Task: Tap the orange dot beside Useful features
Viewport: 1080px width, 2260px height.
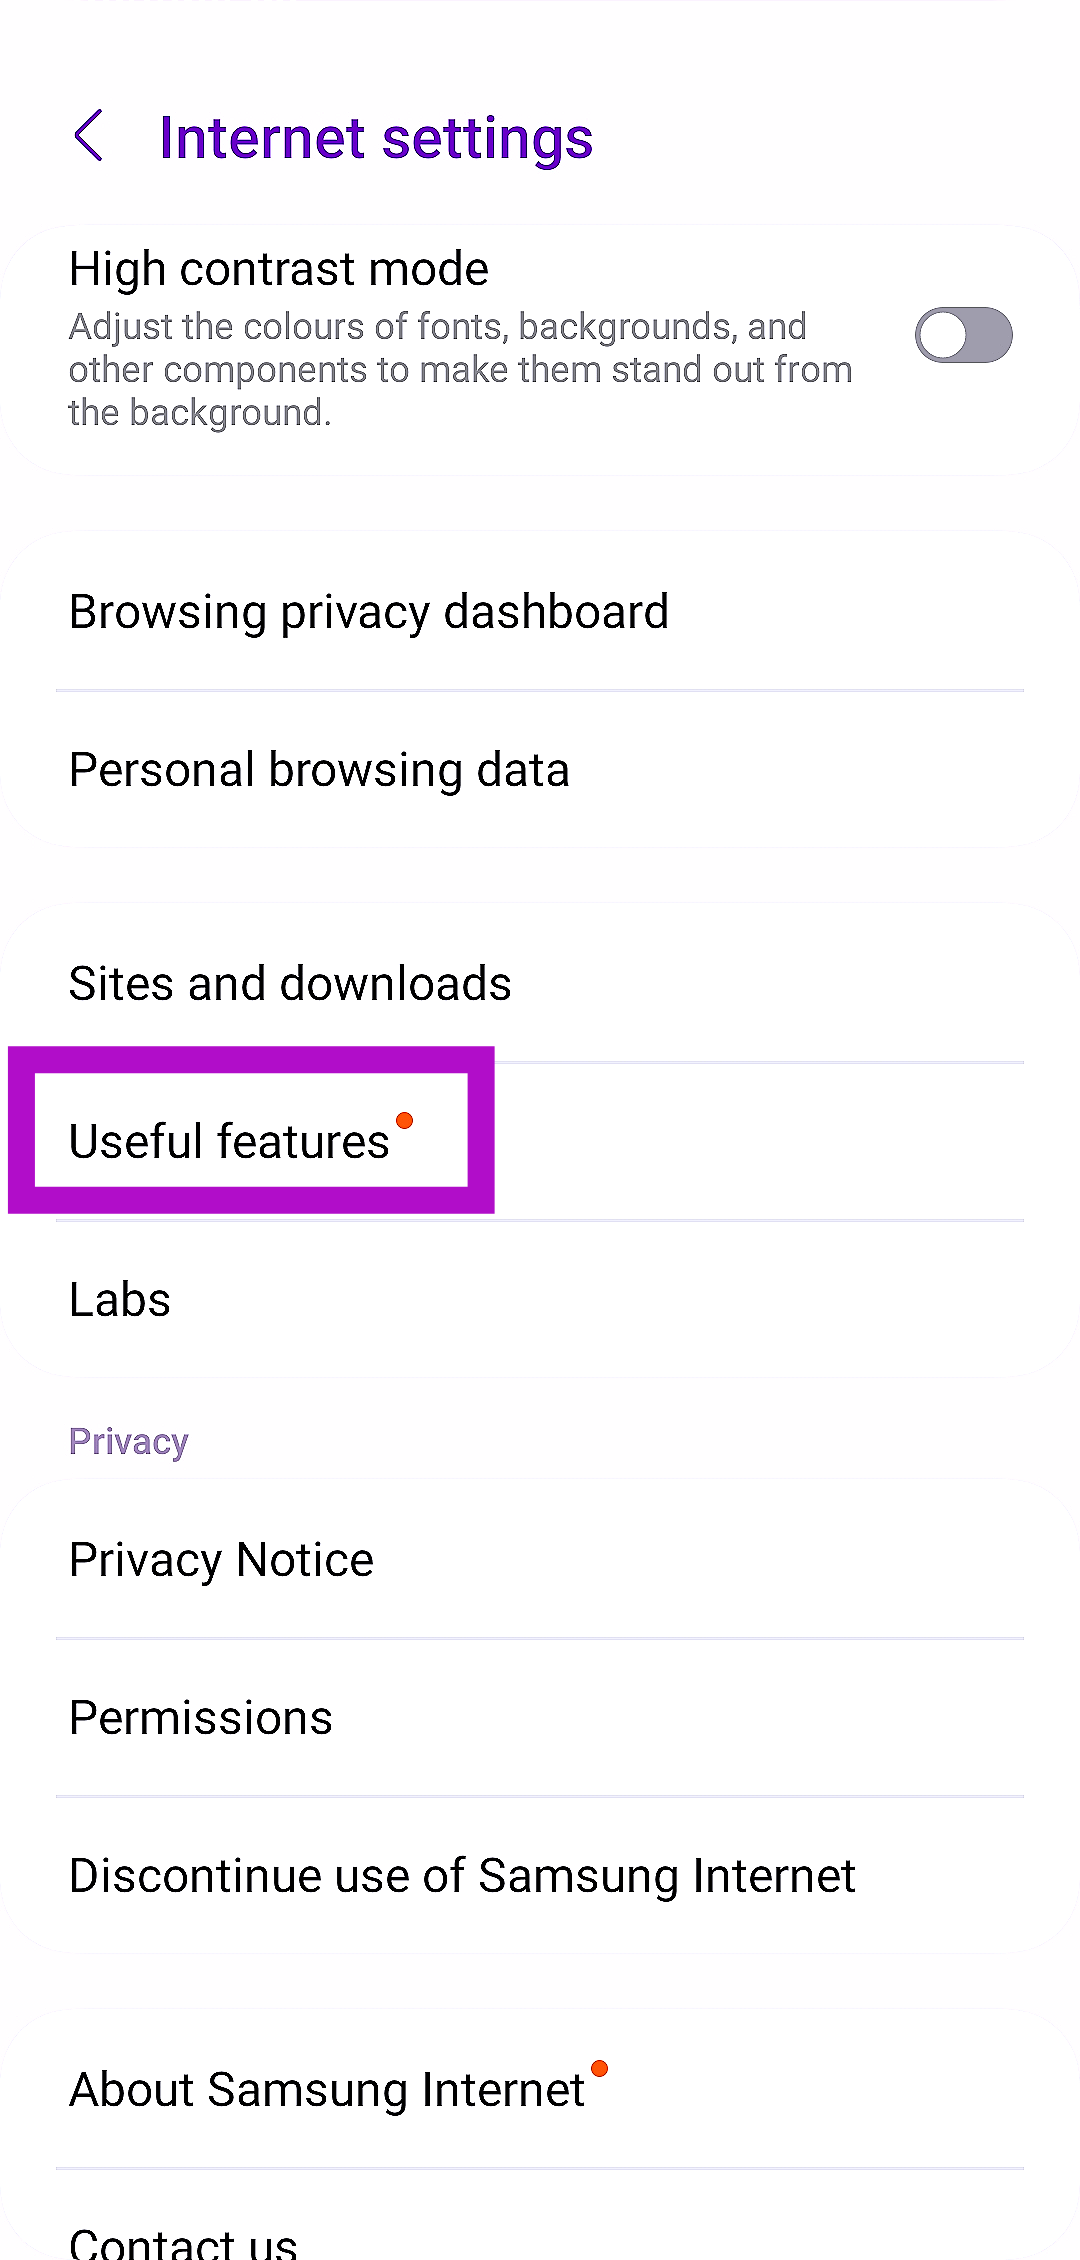Action: click(405, 1120)
